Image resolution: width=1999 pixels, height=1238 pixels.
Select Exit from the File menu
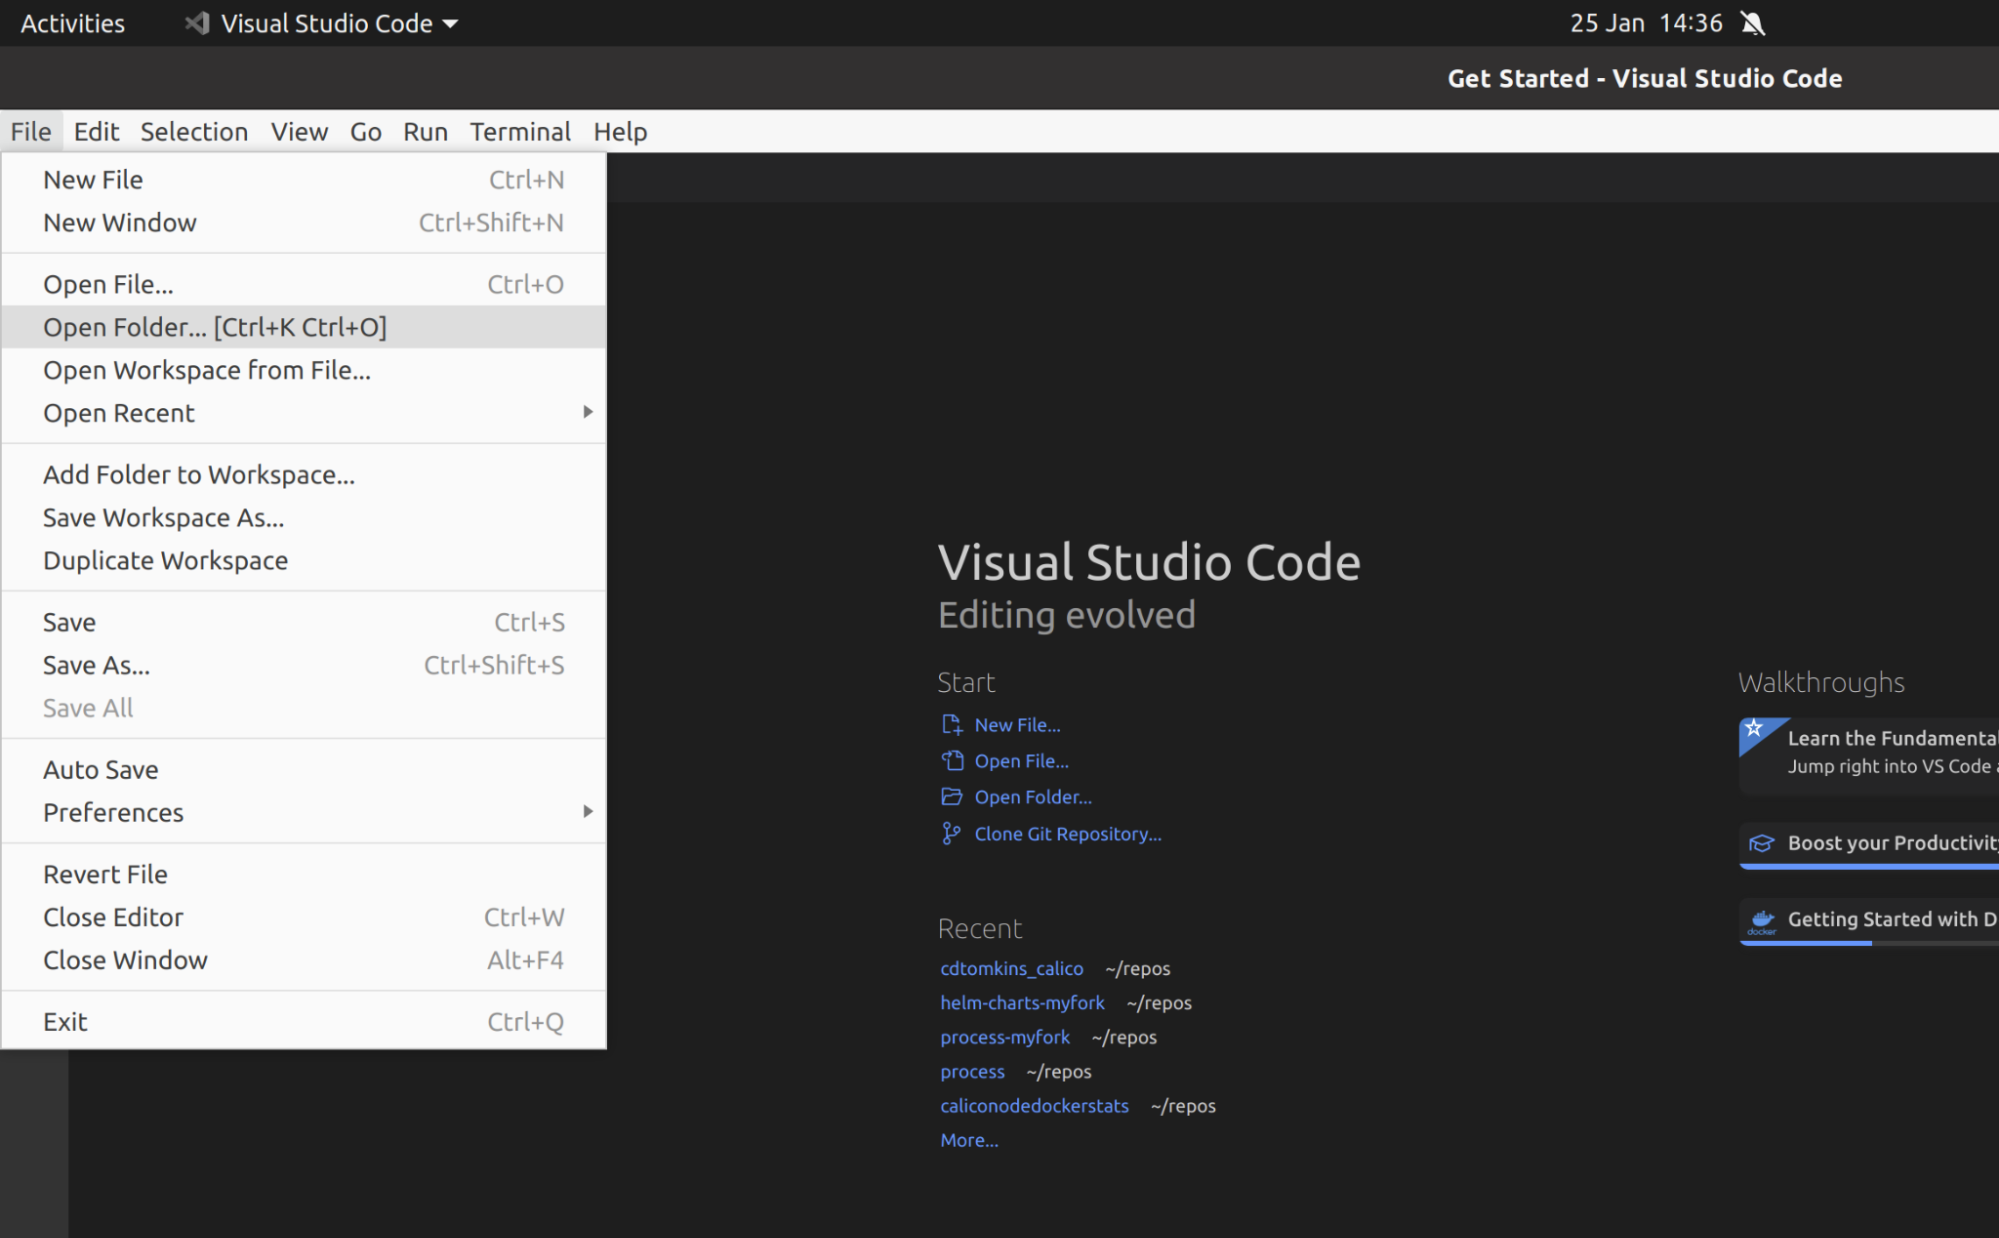tap(303, 1023)
